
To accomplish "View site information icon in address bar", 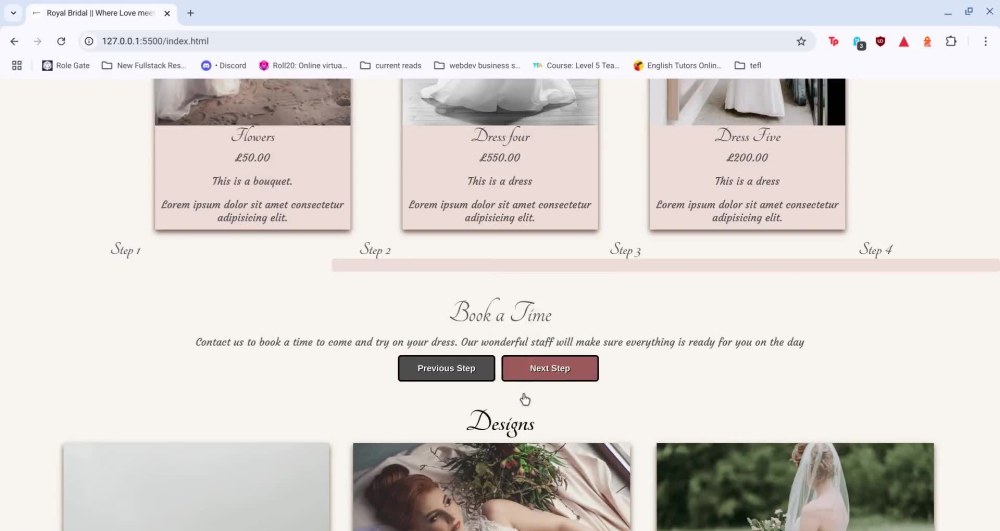I will tap(89, 41).
